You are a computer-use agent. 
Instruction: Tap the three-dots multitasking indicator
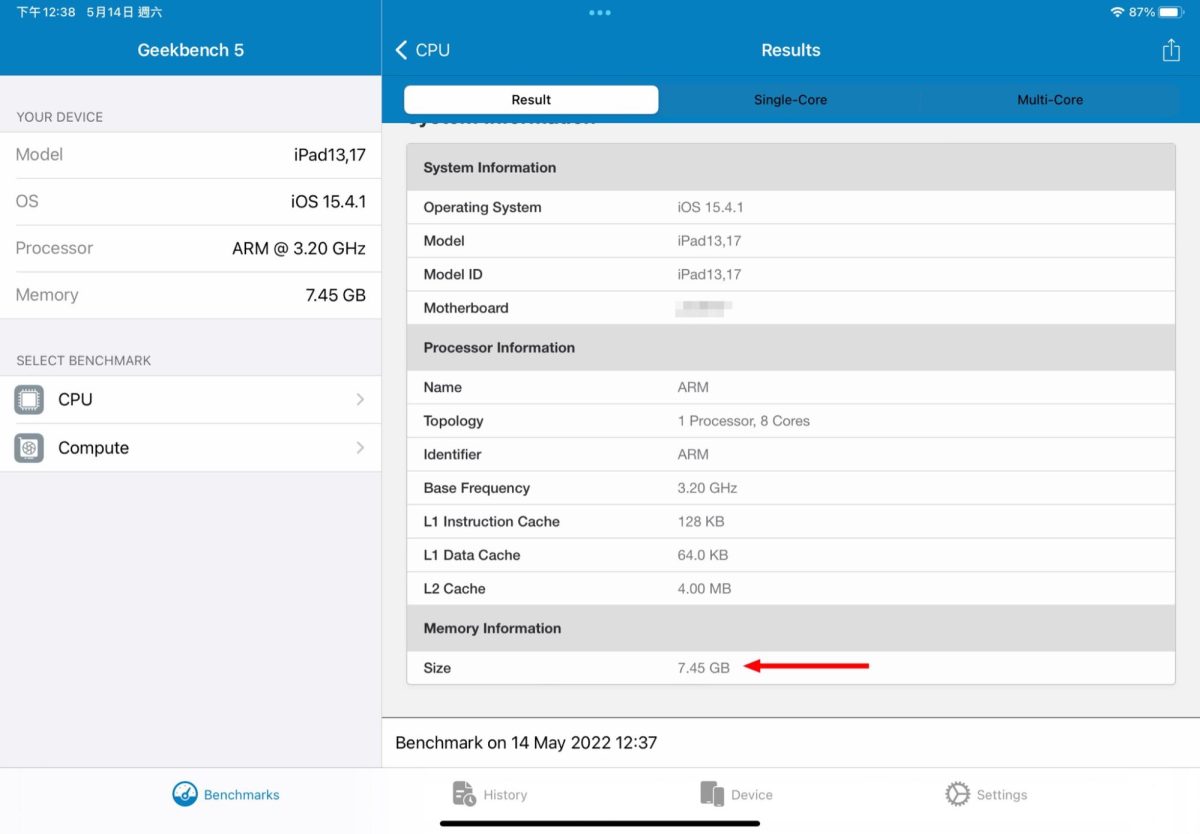pyautogui.click(x=600, y=12)
